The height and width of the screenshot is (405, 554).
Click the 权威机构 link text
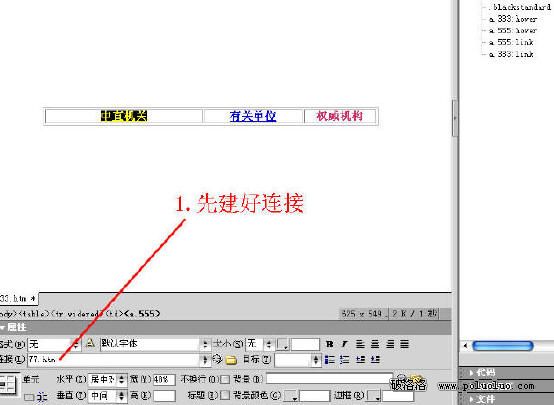click(x=339, y=116)
